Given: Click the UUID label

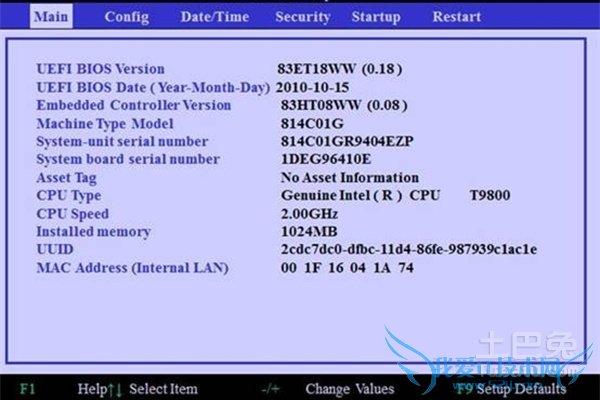Looking at the screenshot, I should tap(55, 250).
